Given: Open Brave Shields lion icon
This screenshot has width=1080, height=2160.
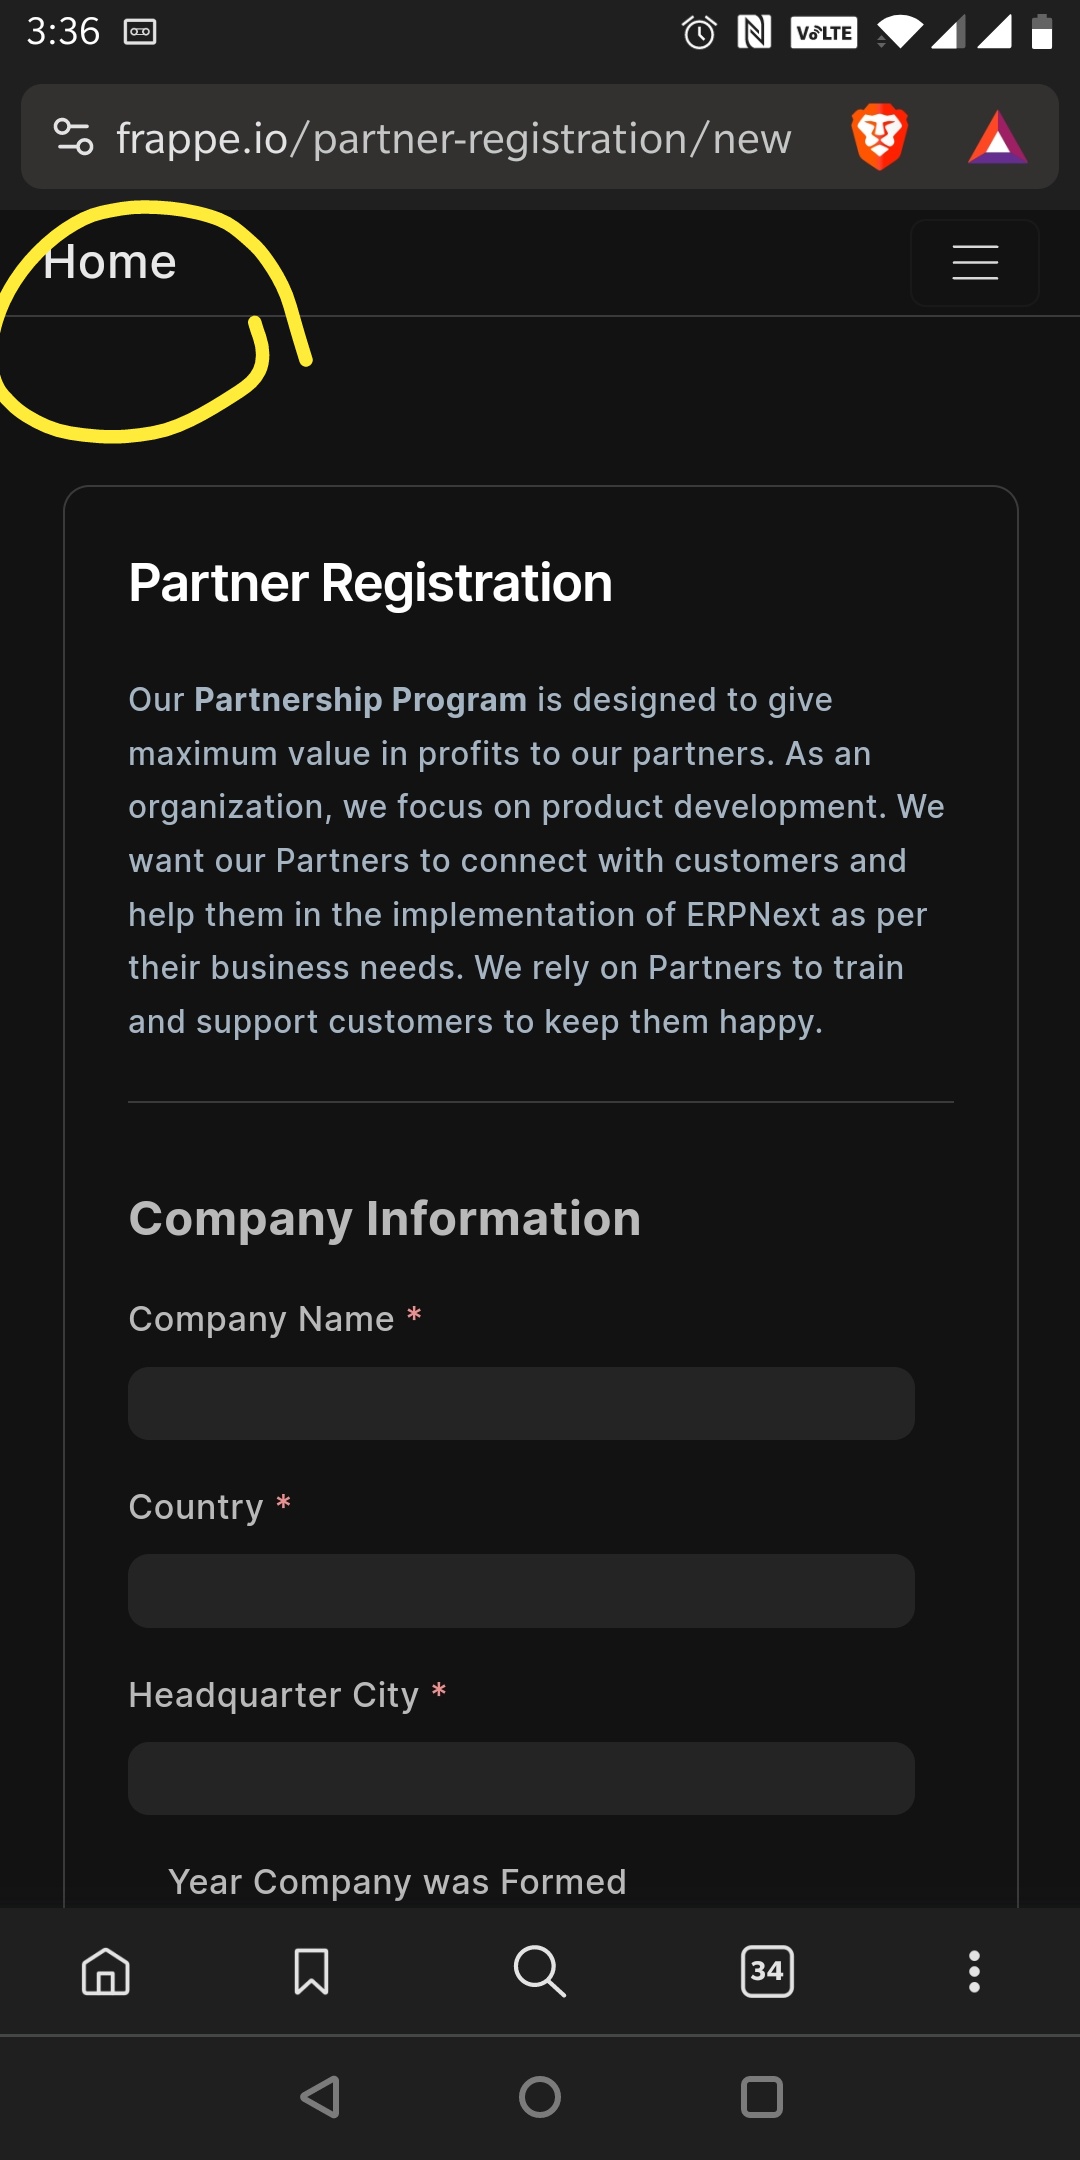Looking at the screenshot, I should coord(879,137).
